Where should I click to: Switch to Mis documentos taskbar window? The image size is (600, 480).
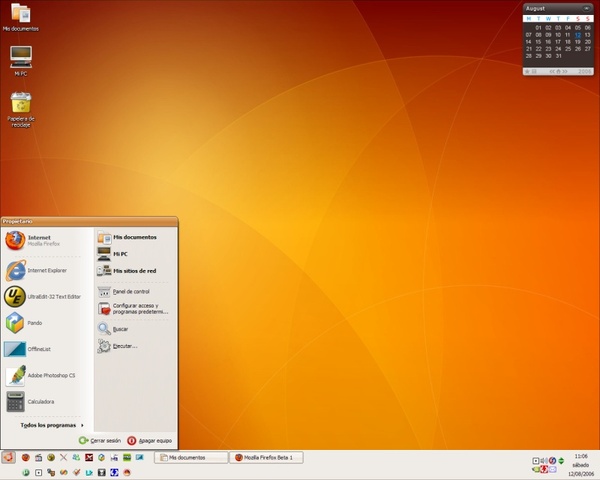pos(191,457)
